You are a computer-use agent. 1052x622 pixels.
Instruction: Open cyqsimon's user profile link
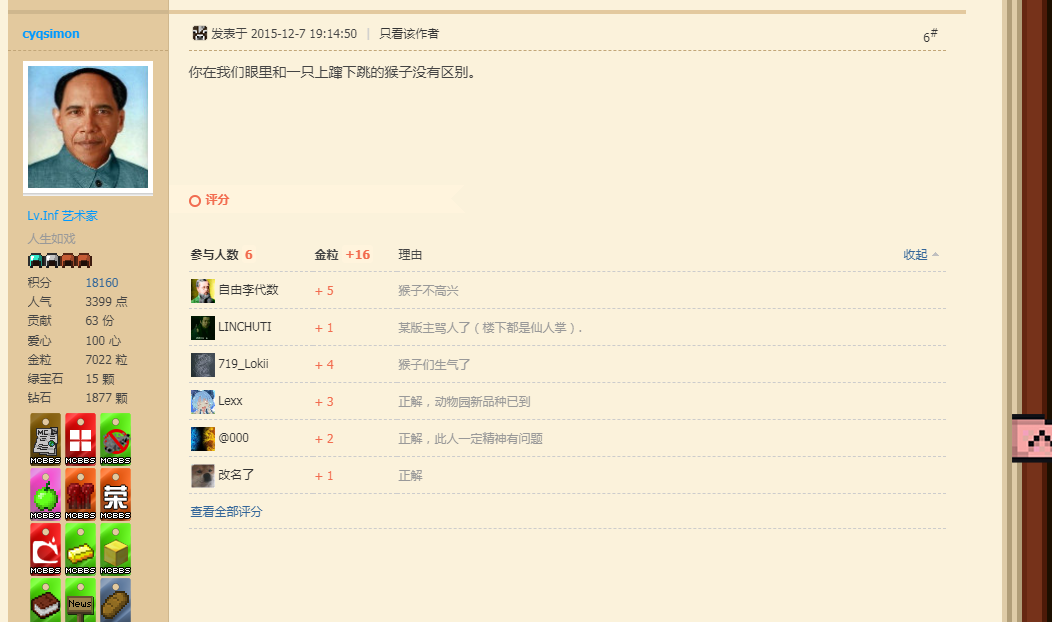click(51, 34)
